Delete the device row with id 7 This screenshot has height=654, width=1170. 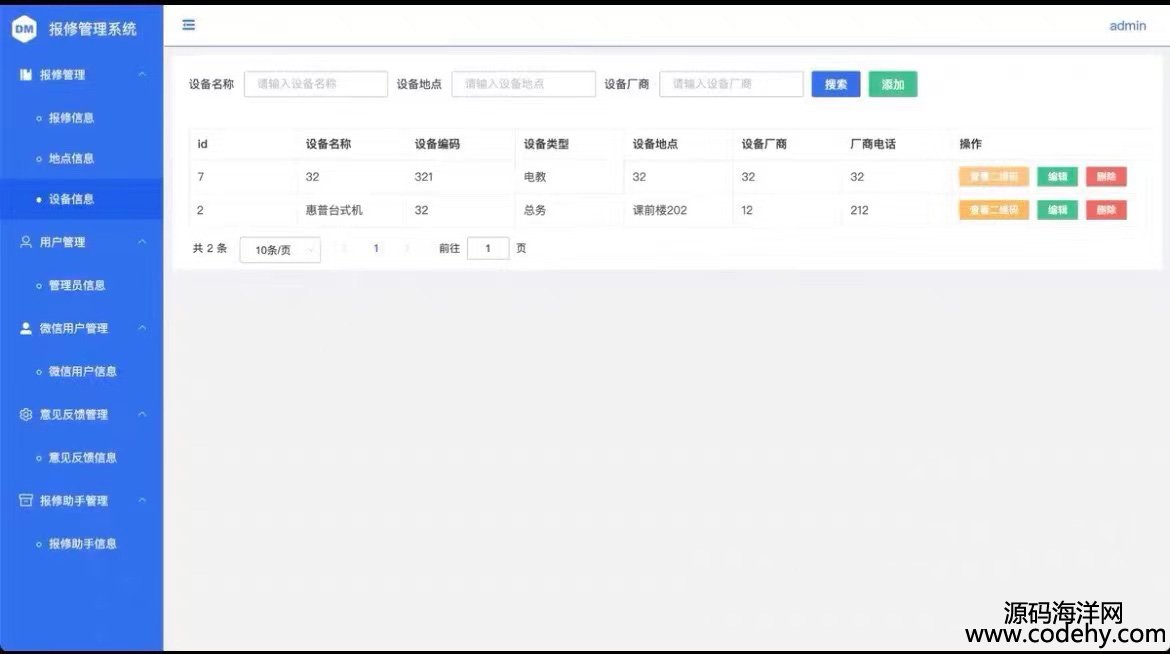click(x=1105, y=177)
